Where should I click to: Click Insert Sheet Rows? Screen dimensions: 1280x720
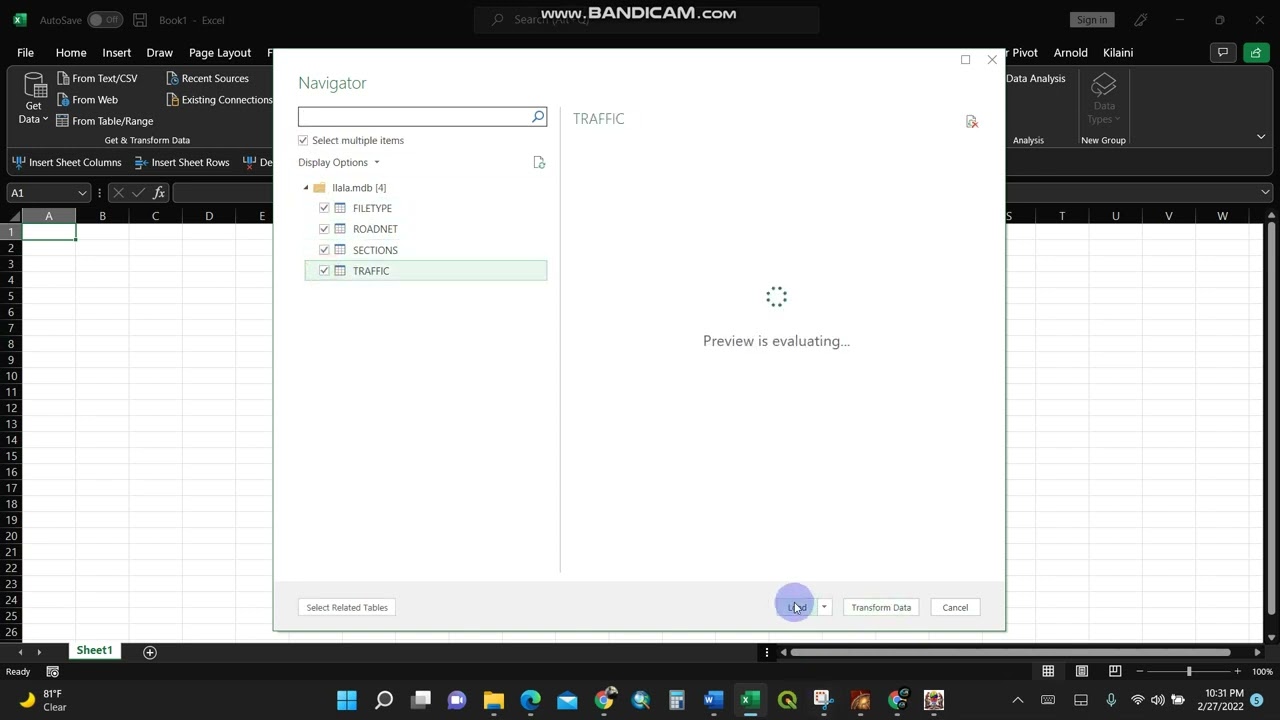(182, 162)
